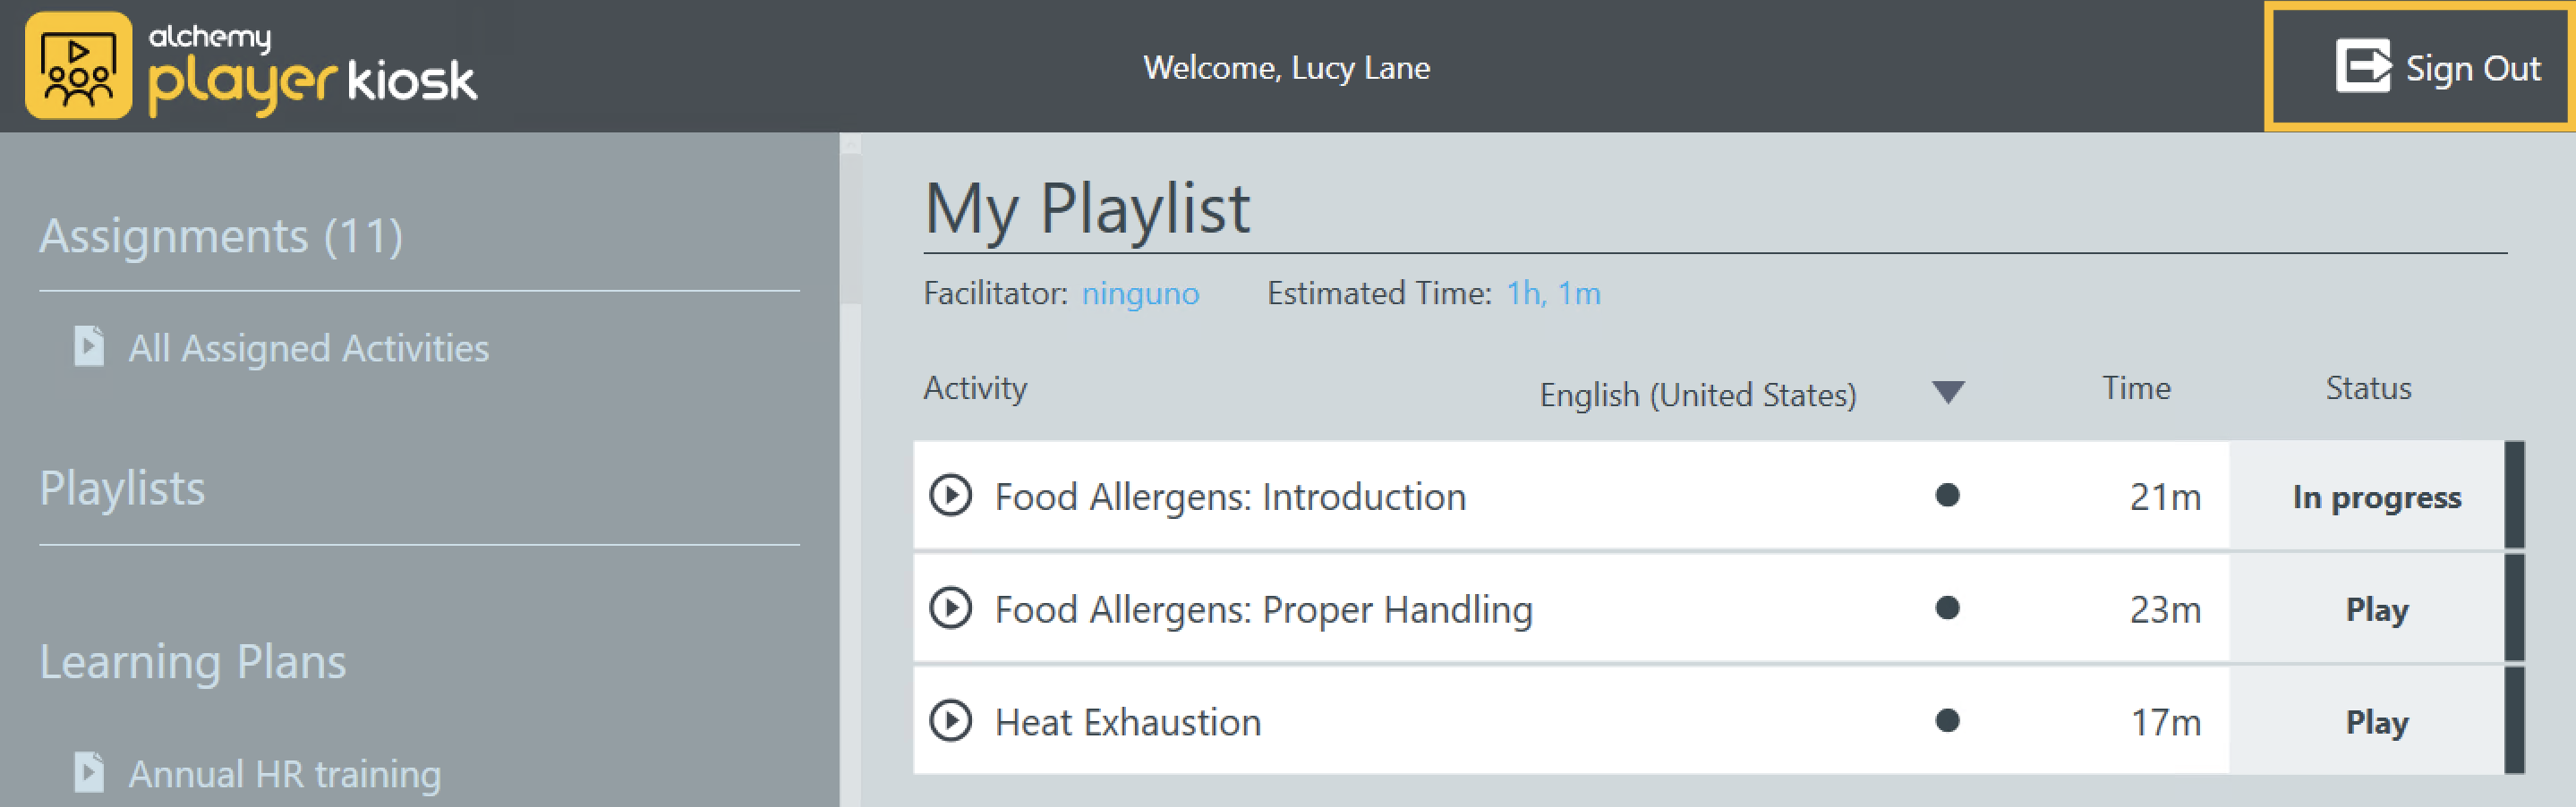2576x807 pixels.
Task: Select English (United States) language selector
Action: (1697, 395)
